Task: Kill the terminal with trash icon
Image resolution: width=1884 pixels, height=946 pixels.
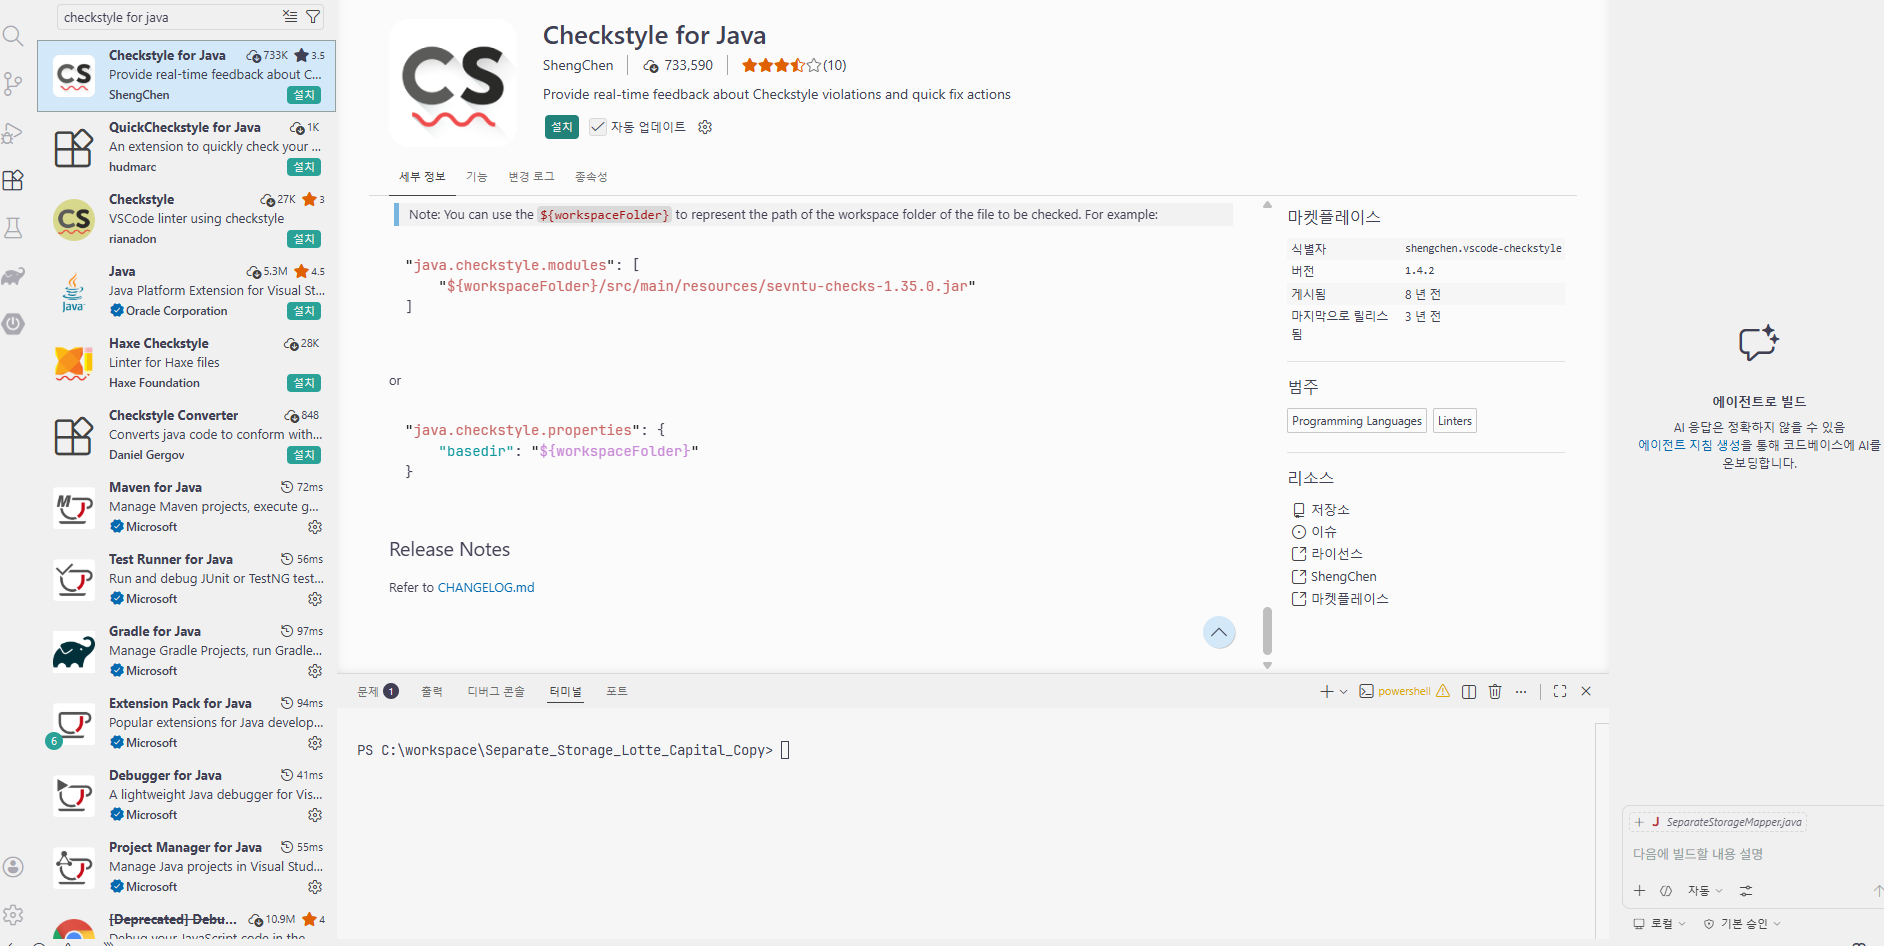Action: point(1495,692)
